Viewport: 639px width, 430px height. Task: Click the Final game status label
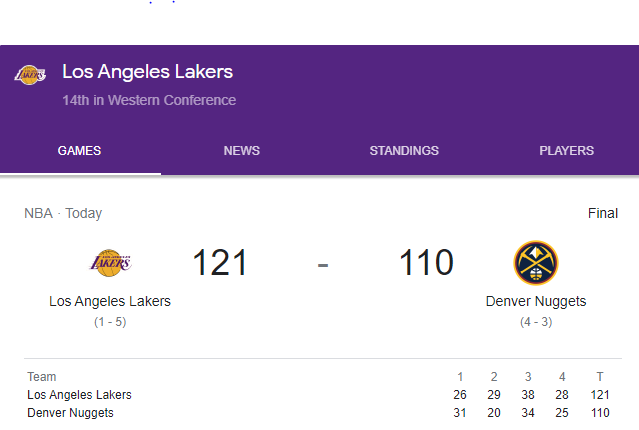[603, 213]
